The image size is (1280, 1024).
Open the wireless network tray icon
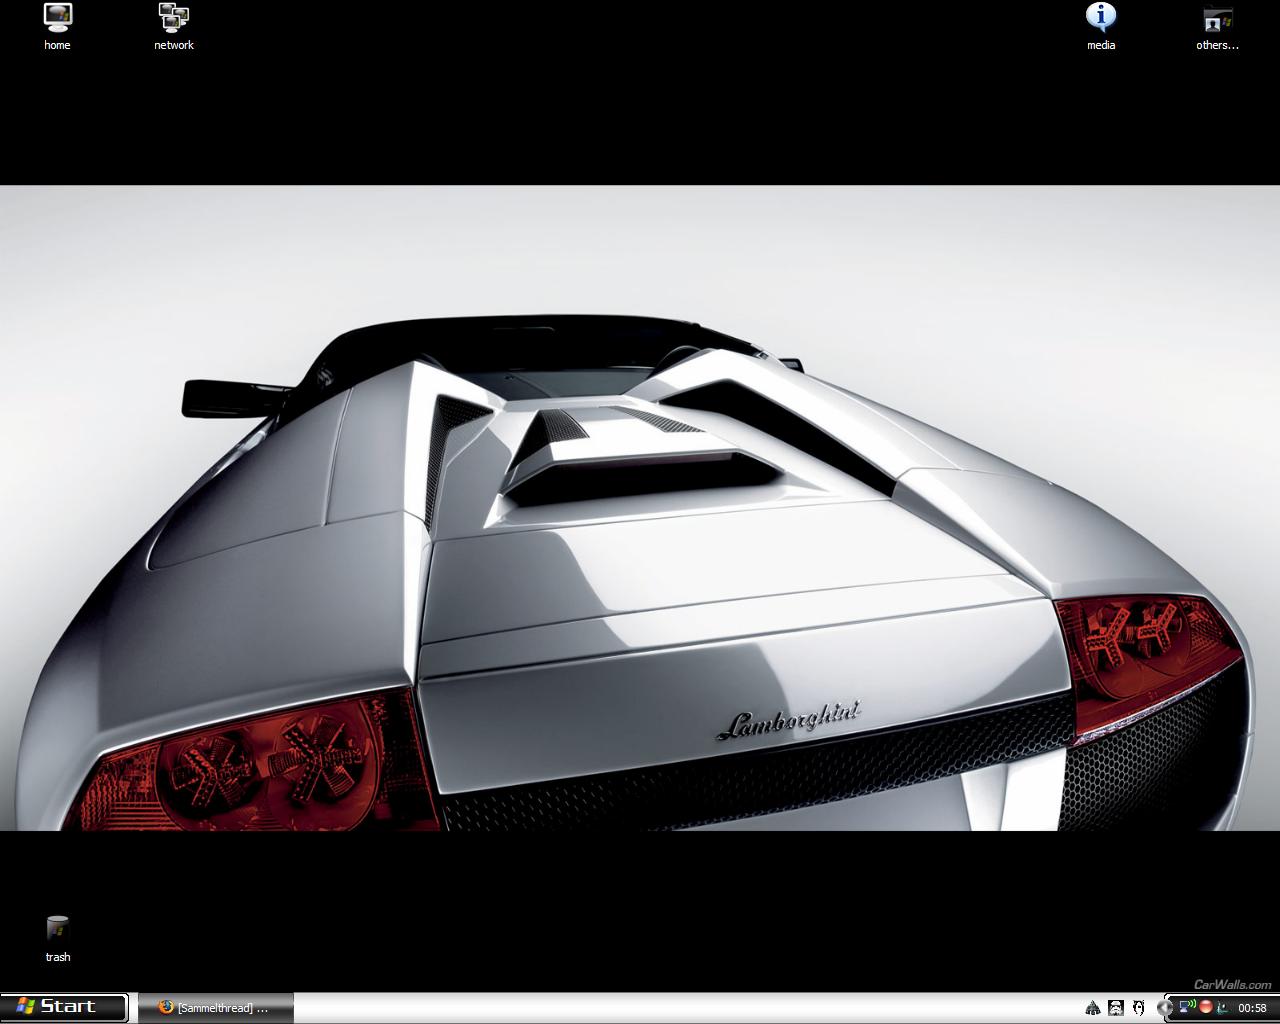[x=1188, y=1007]
